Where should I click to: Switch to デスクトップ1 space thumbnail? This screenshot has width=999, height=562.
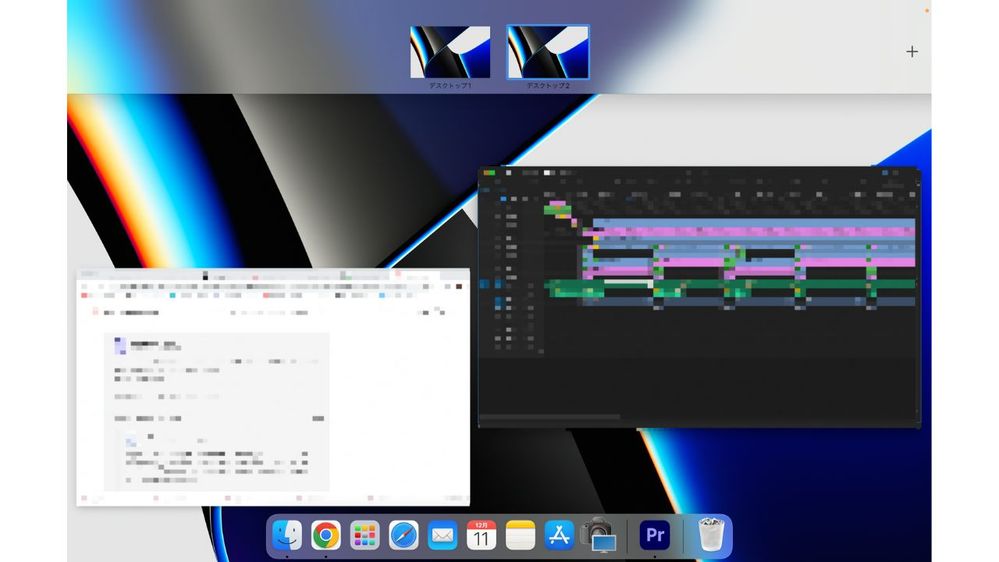point(450,52)
